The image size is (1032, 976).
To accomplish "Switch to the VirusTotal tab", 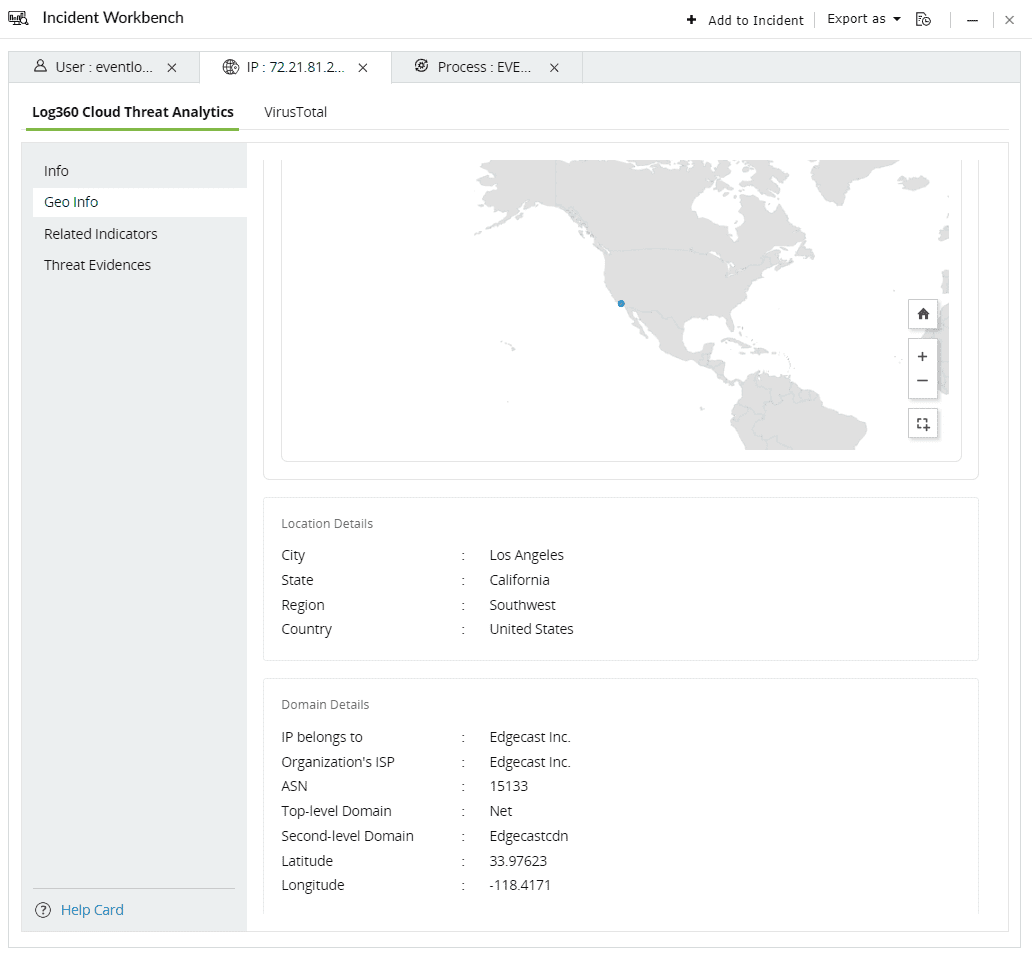I will click(x=294, y=112).
